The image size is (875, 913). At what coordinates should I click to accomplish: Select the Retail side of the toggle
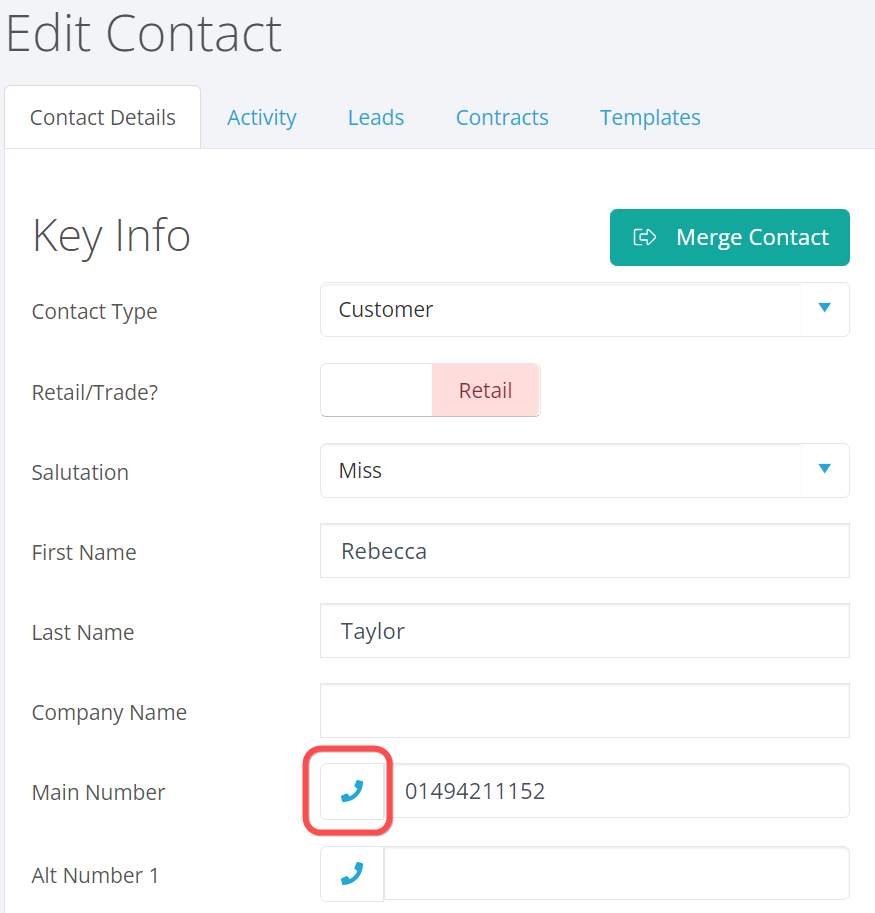click(x=485, y=390)
